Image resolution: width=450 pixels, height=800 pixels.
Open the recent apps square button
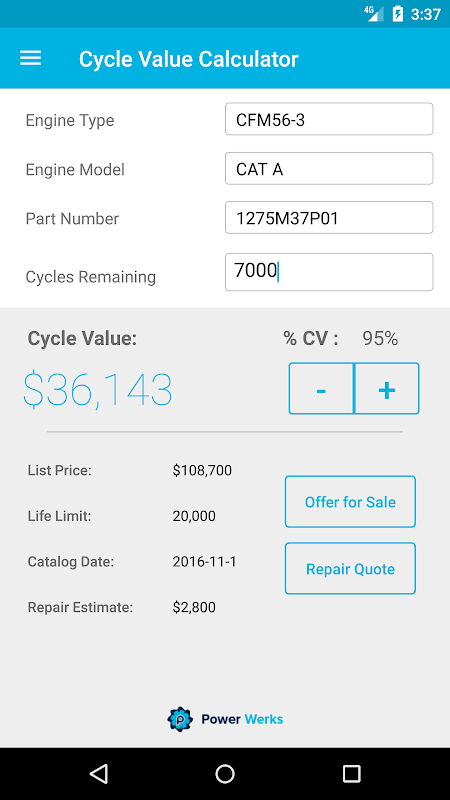351,773
